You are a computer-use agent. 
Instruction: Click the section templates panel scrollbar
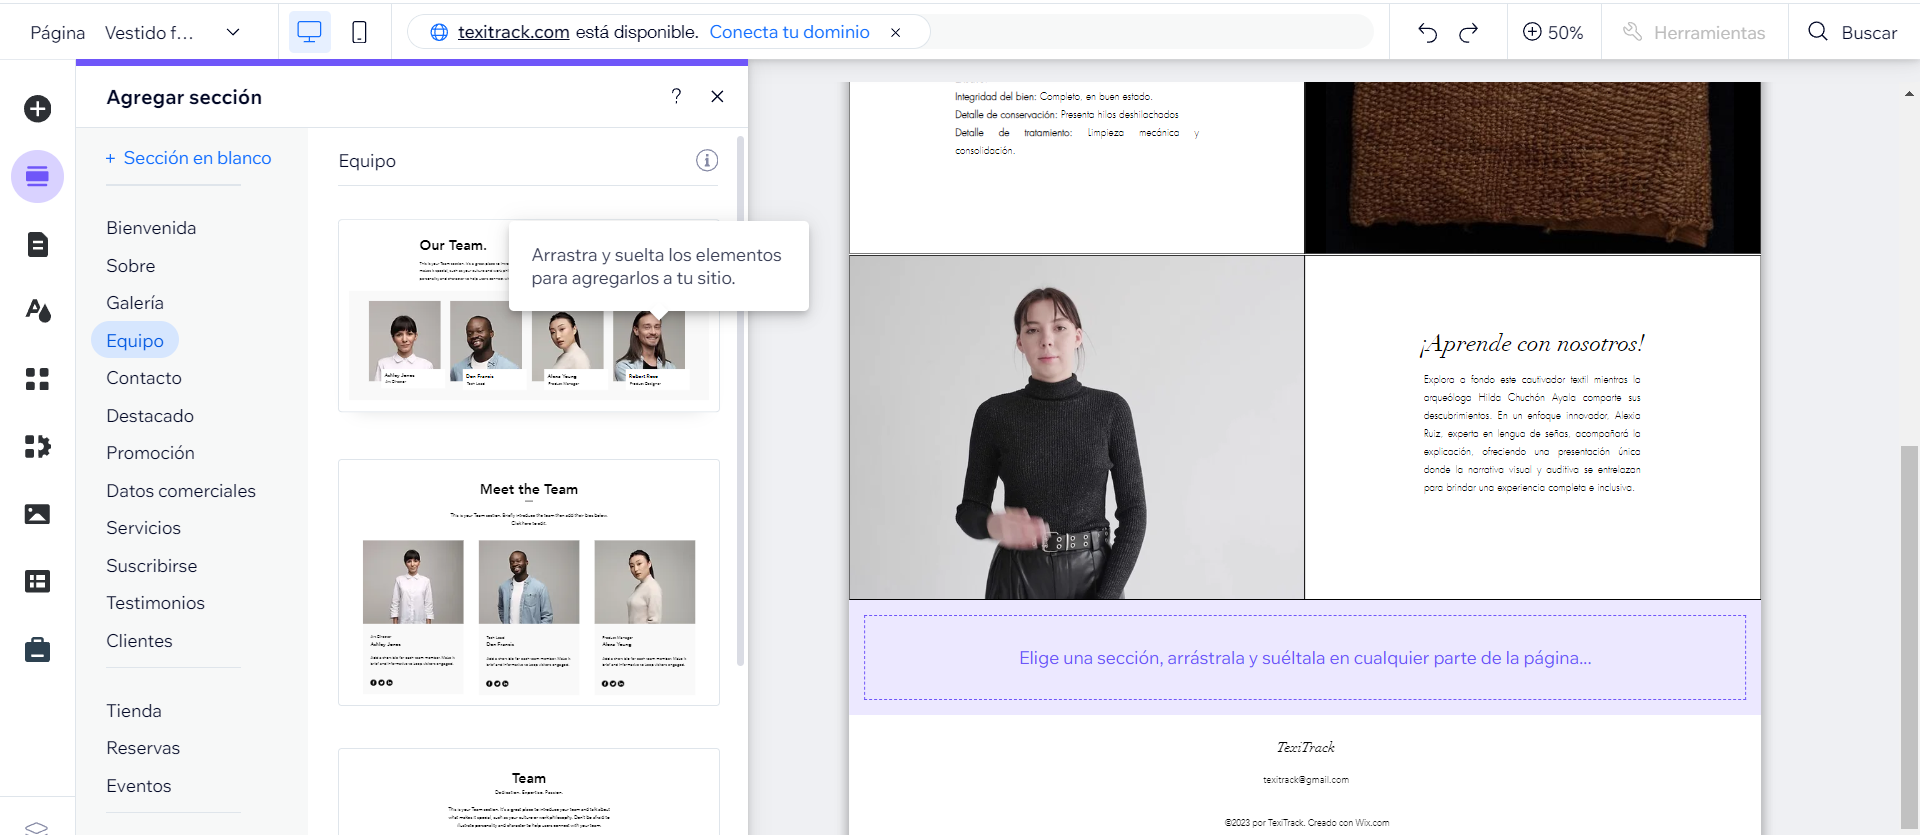coord(740,400)
